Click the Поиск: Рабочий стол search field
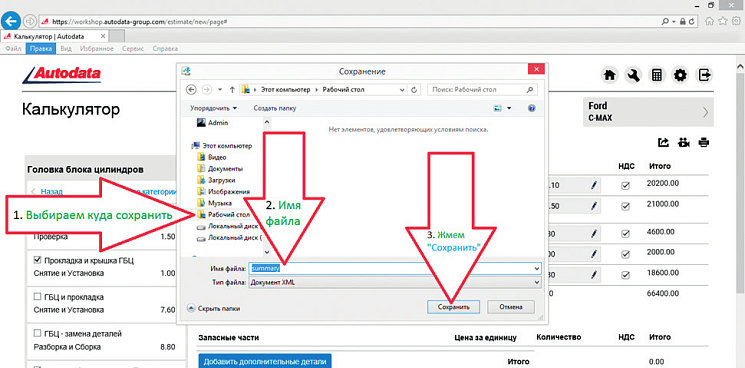The image size is (745, 368). (483, 89)
